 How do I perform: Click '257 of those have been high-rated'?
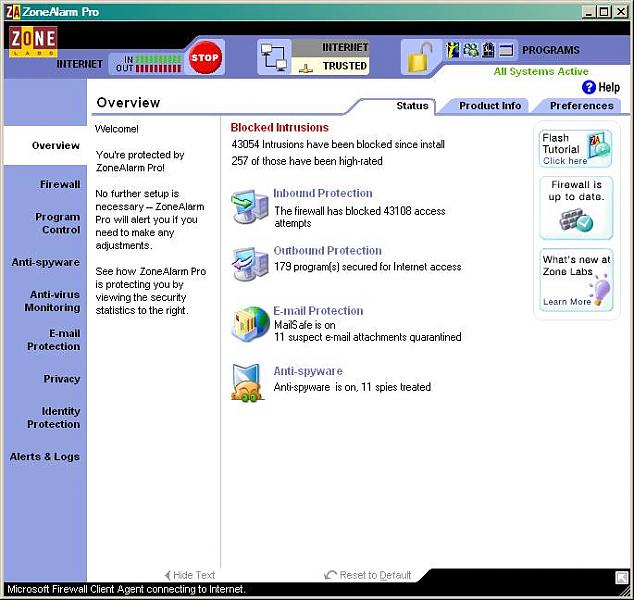(x=307, y=161)
